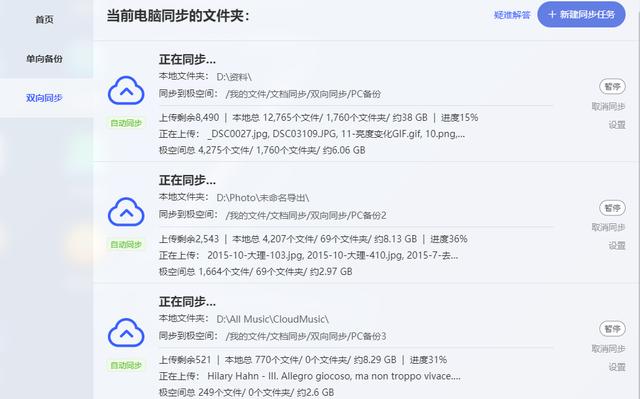This screenshot has height=399, width=640.
Task: Click destination path ending in /PC备份3
Action: (306, 336)
